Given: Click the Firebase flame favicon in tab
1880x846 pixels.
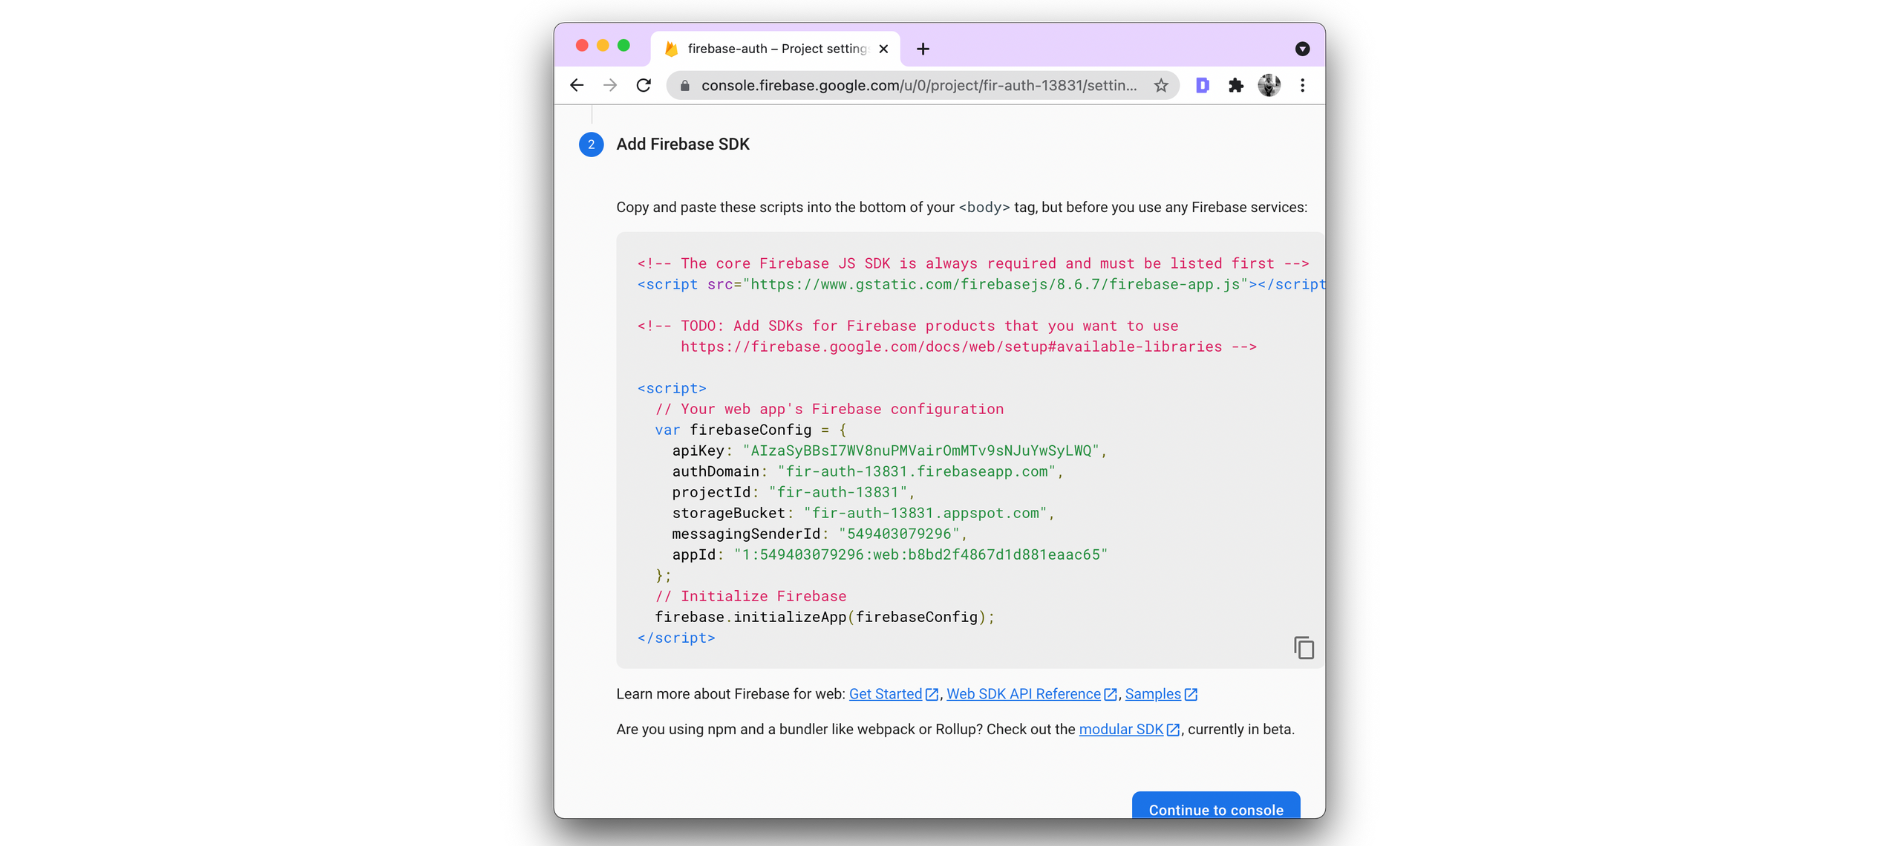Looking at the screenshot, I should [671, 49].
